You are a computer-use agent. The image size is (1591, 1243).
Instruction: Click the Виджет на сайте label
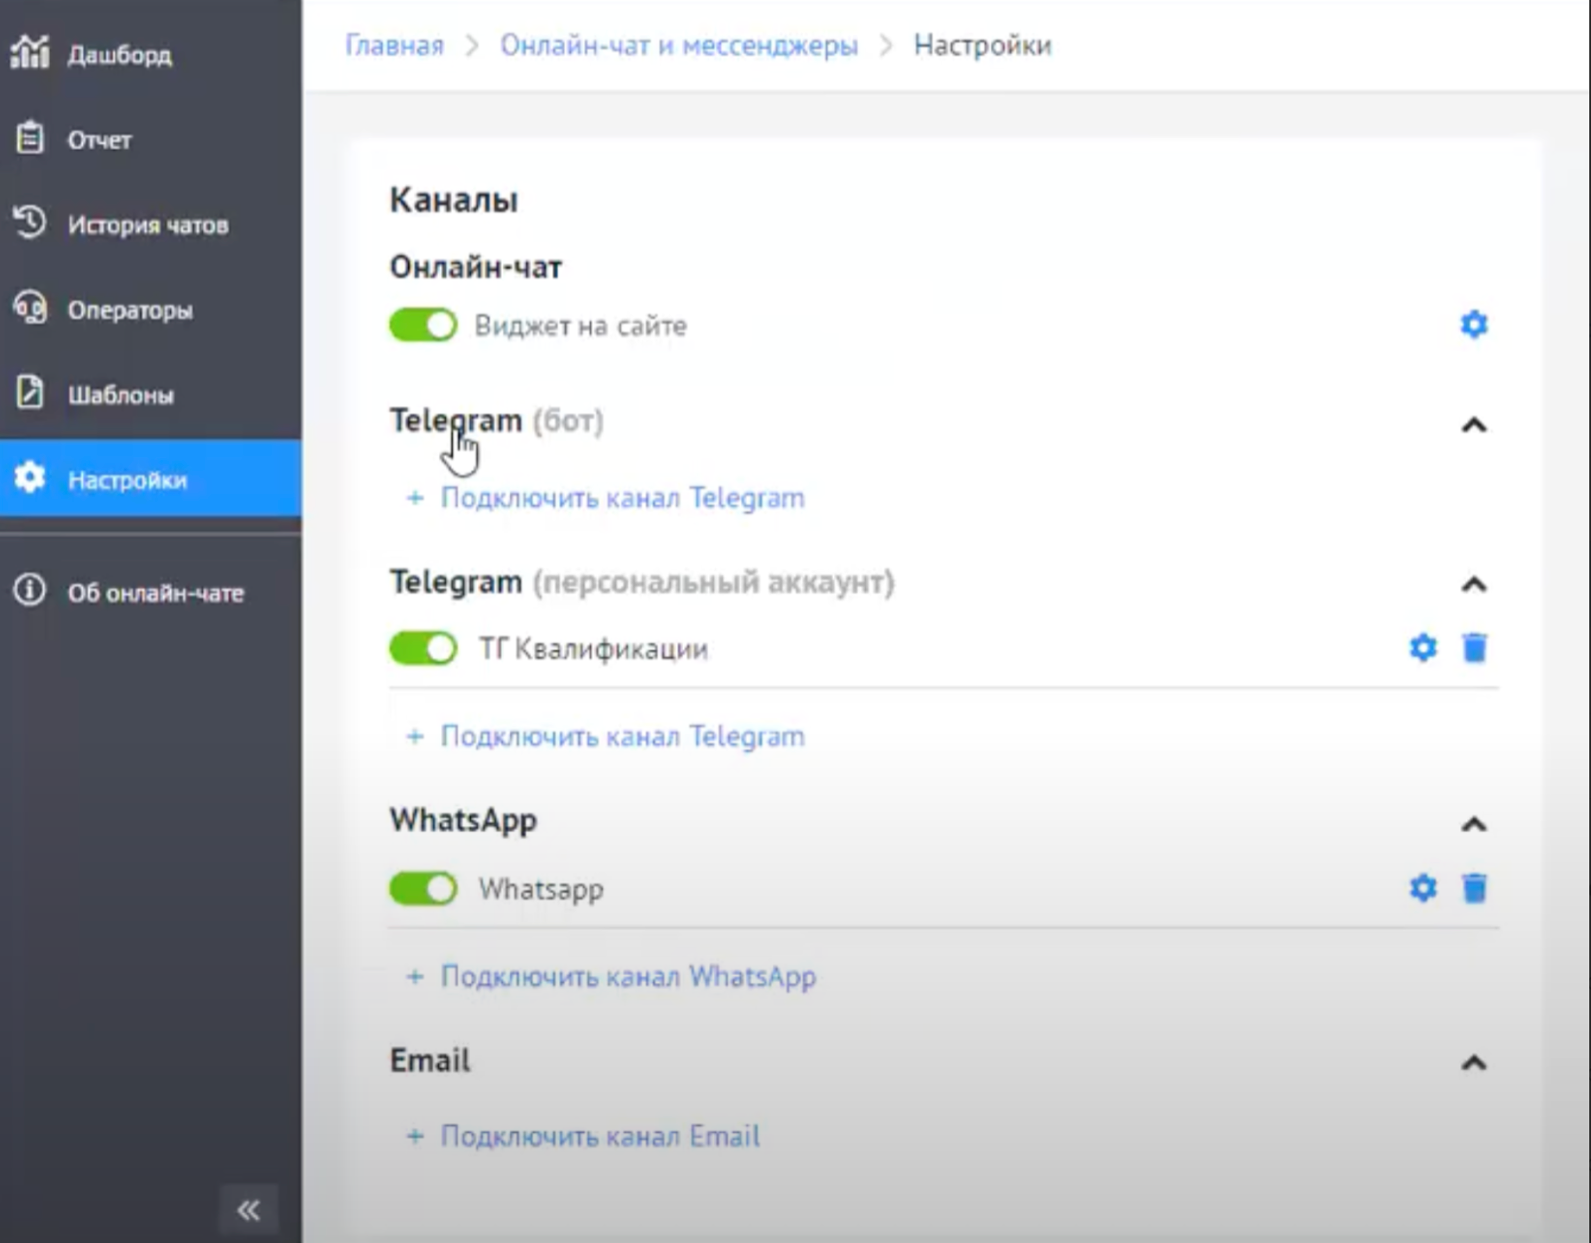580,326
